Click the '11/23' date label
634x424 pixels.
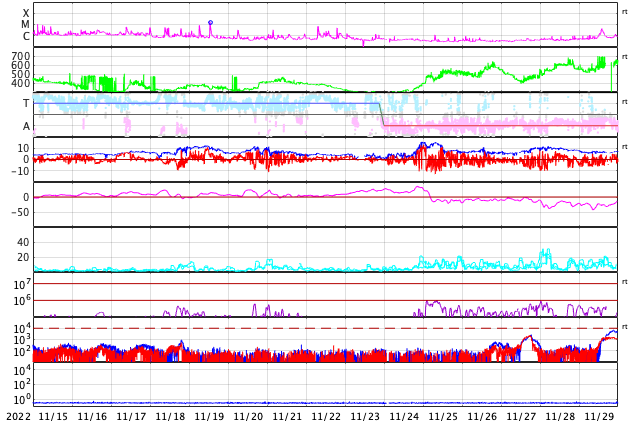[x=365, y=417]
